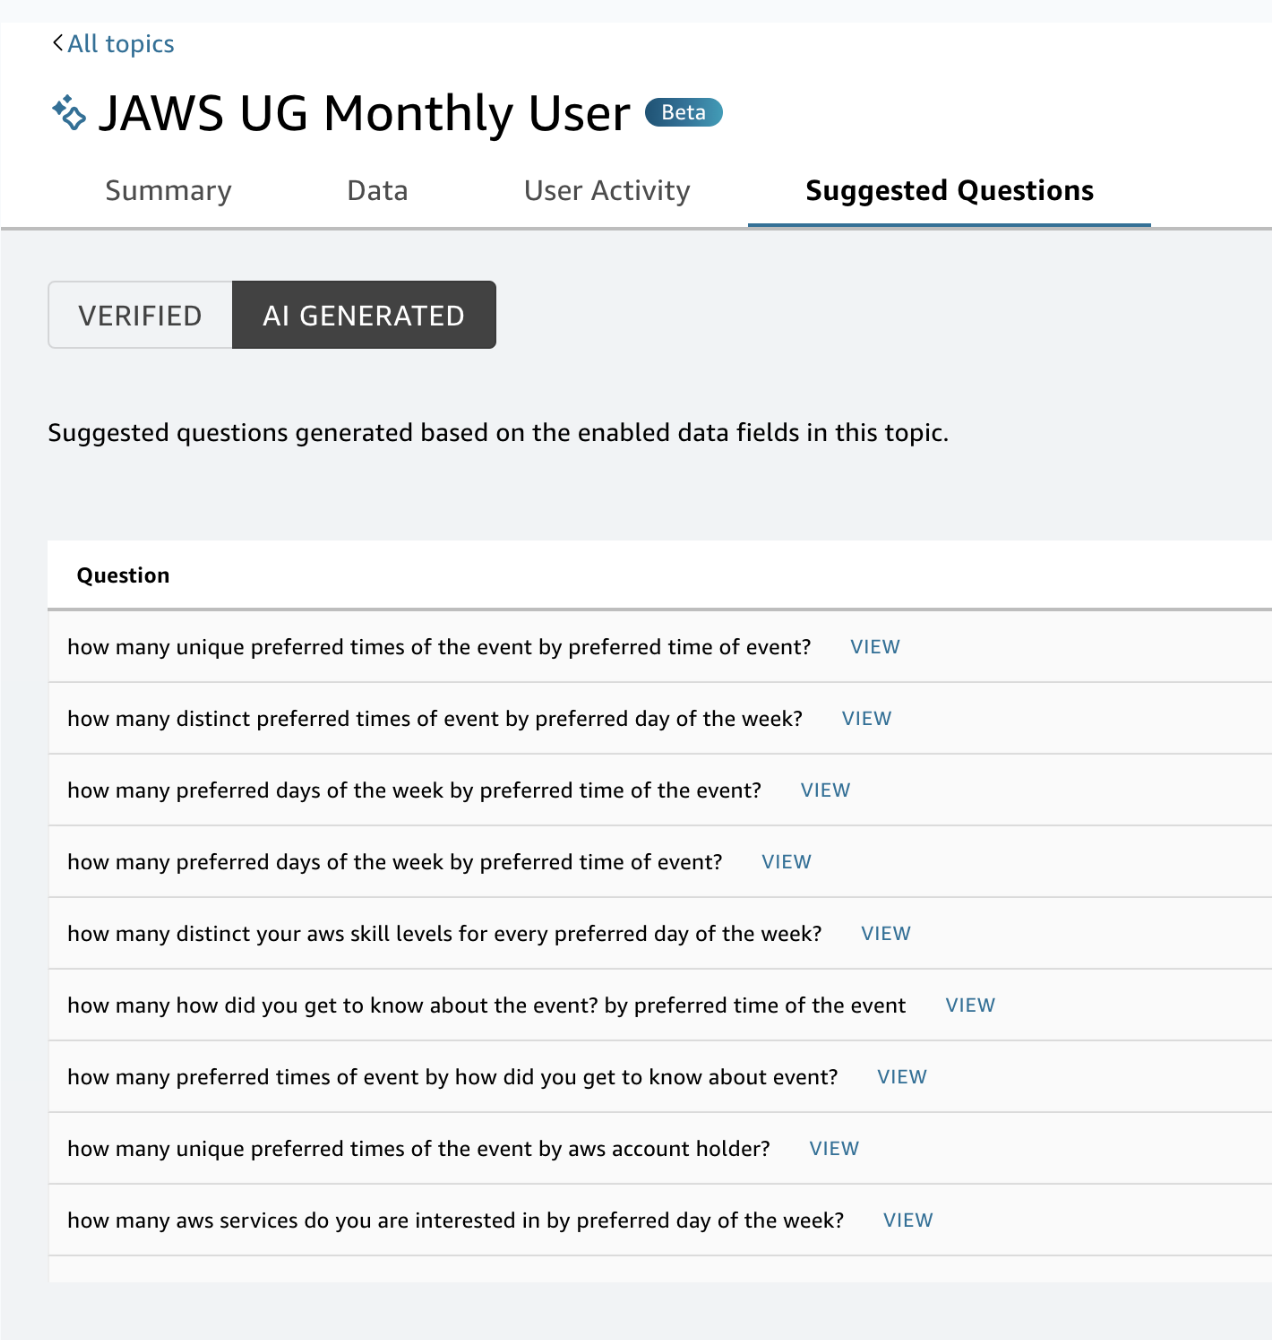Click the Question column header
The width and height of the screenshot is (1272, 1340).
(x=123, y=575)
